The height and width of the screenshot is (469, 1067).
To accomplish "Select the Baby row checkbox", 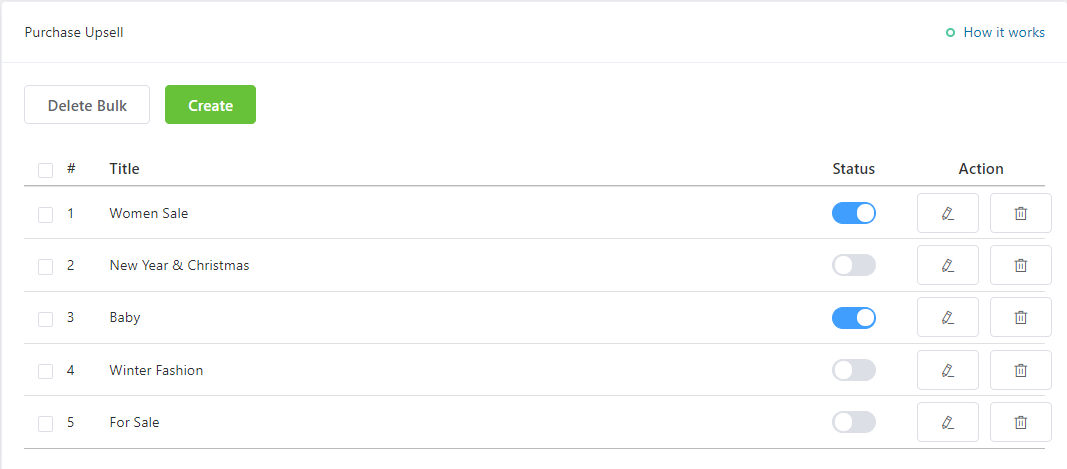I will (x=45, y=319).
